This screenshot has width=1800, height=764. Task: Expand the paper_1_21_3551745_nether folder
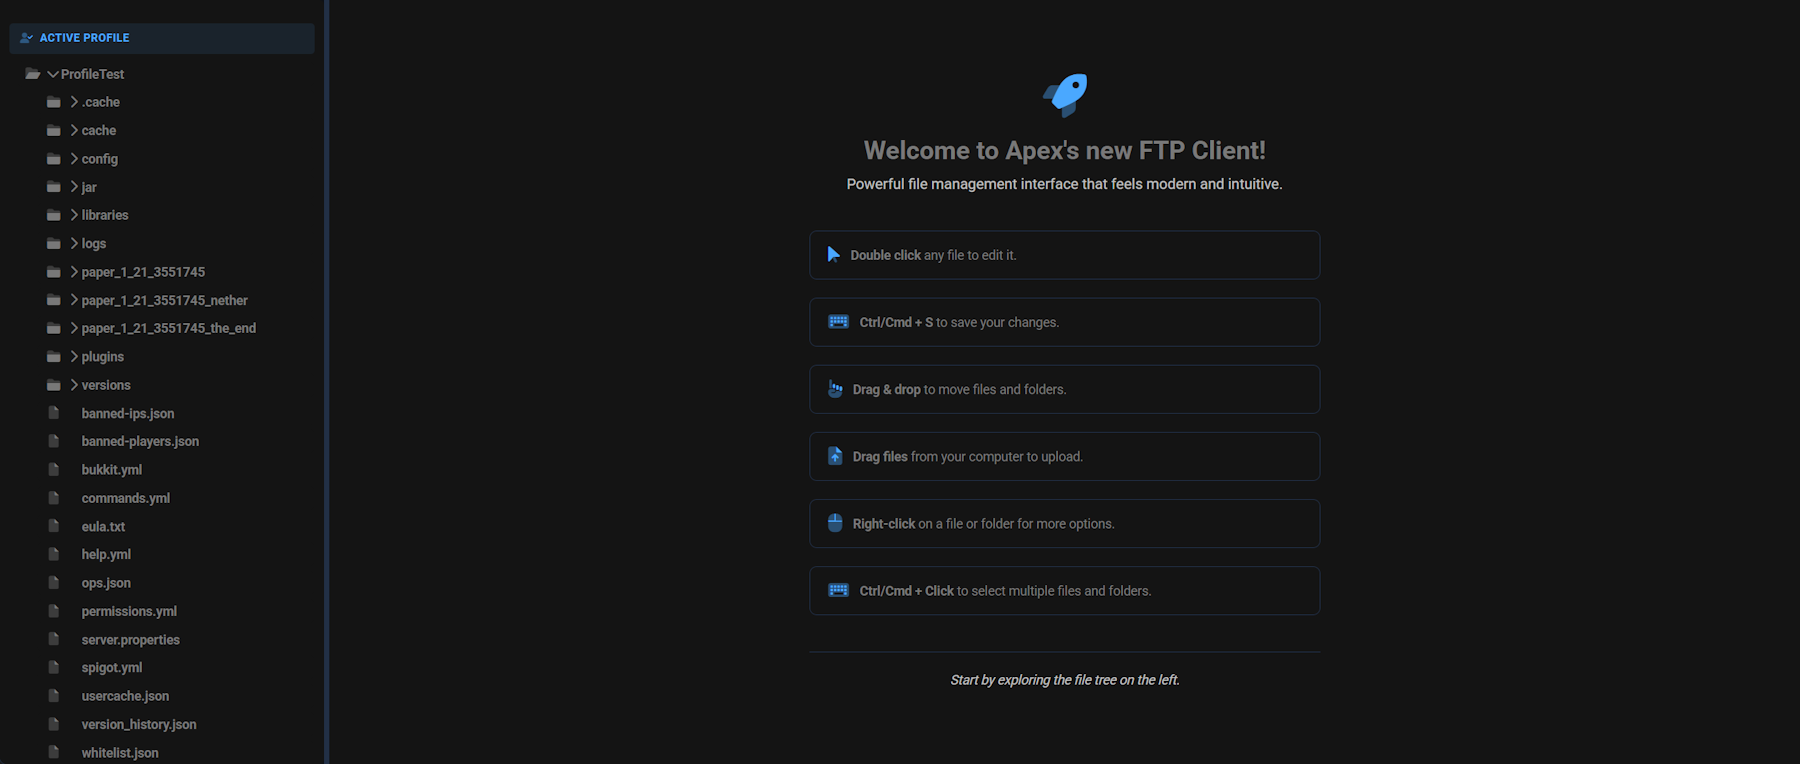(x=74, y=299)
